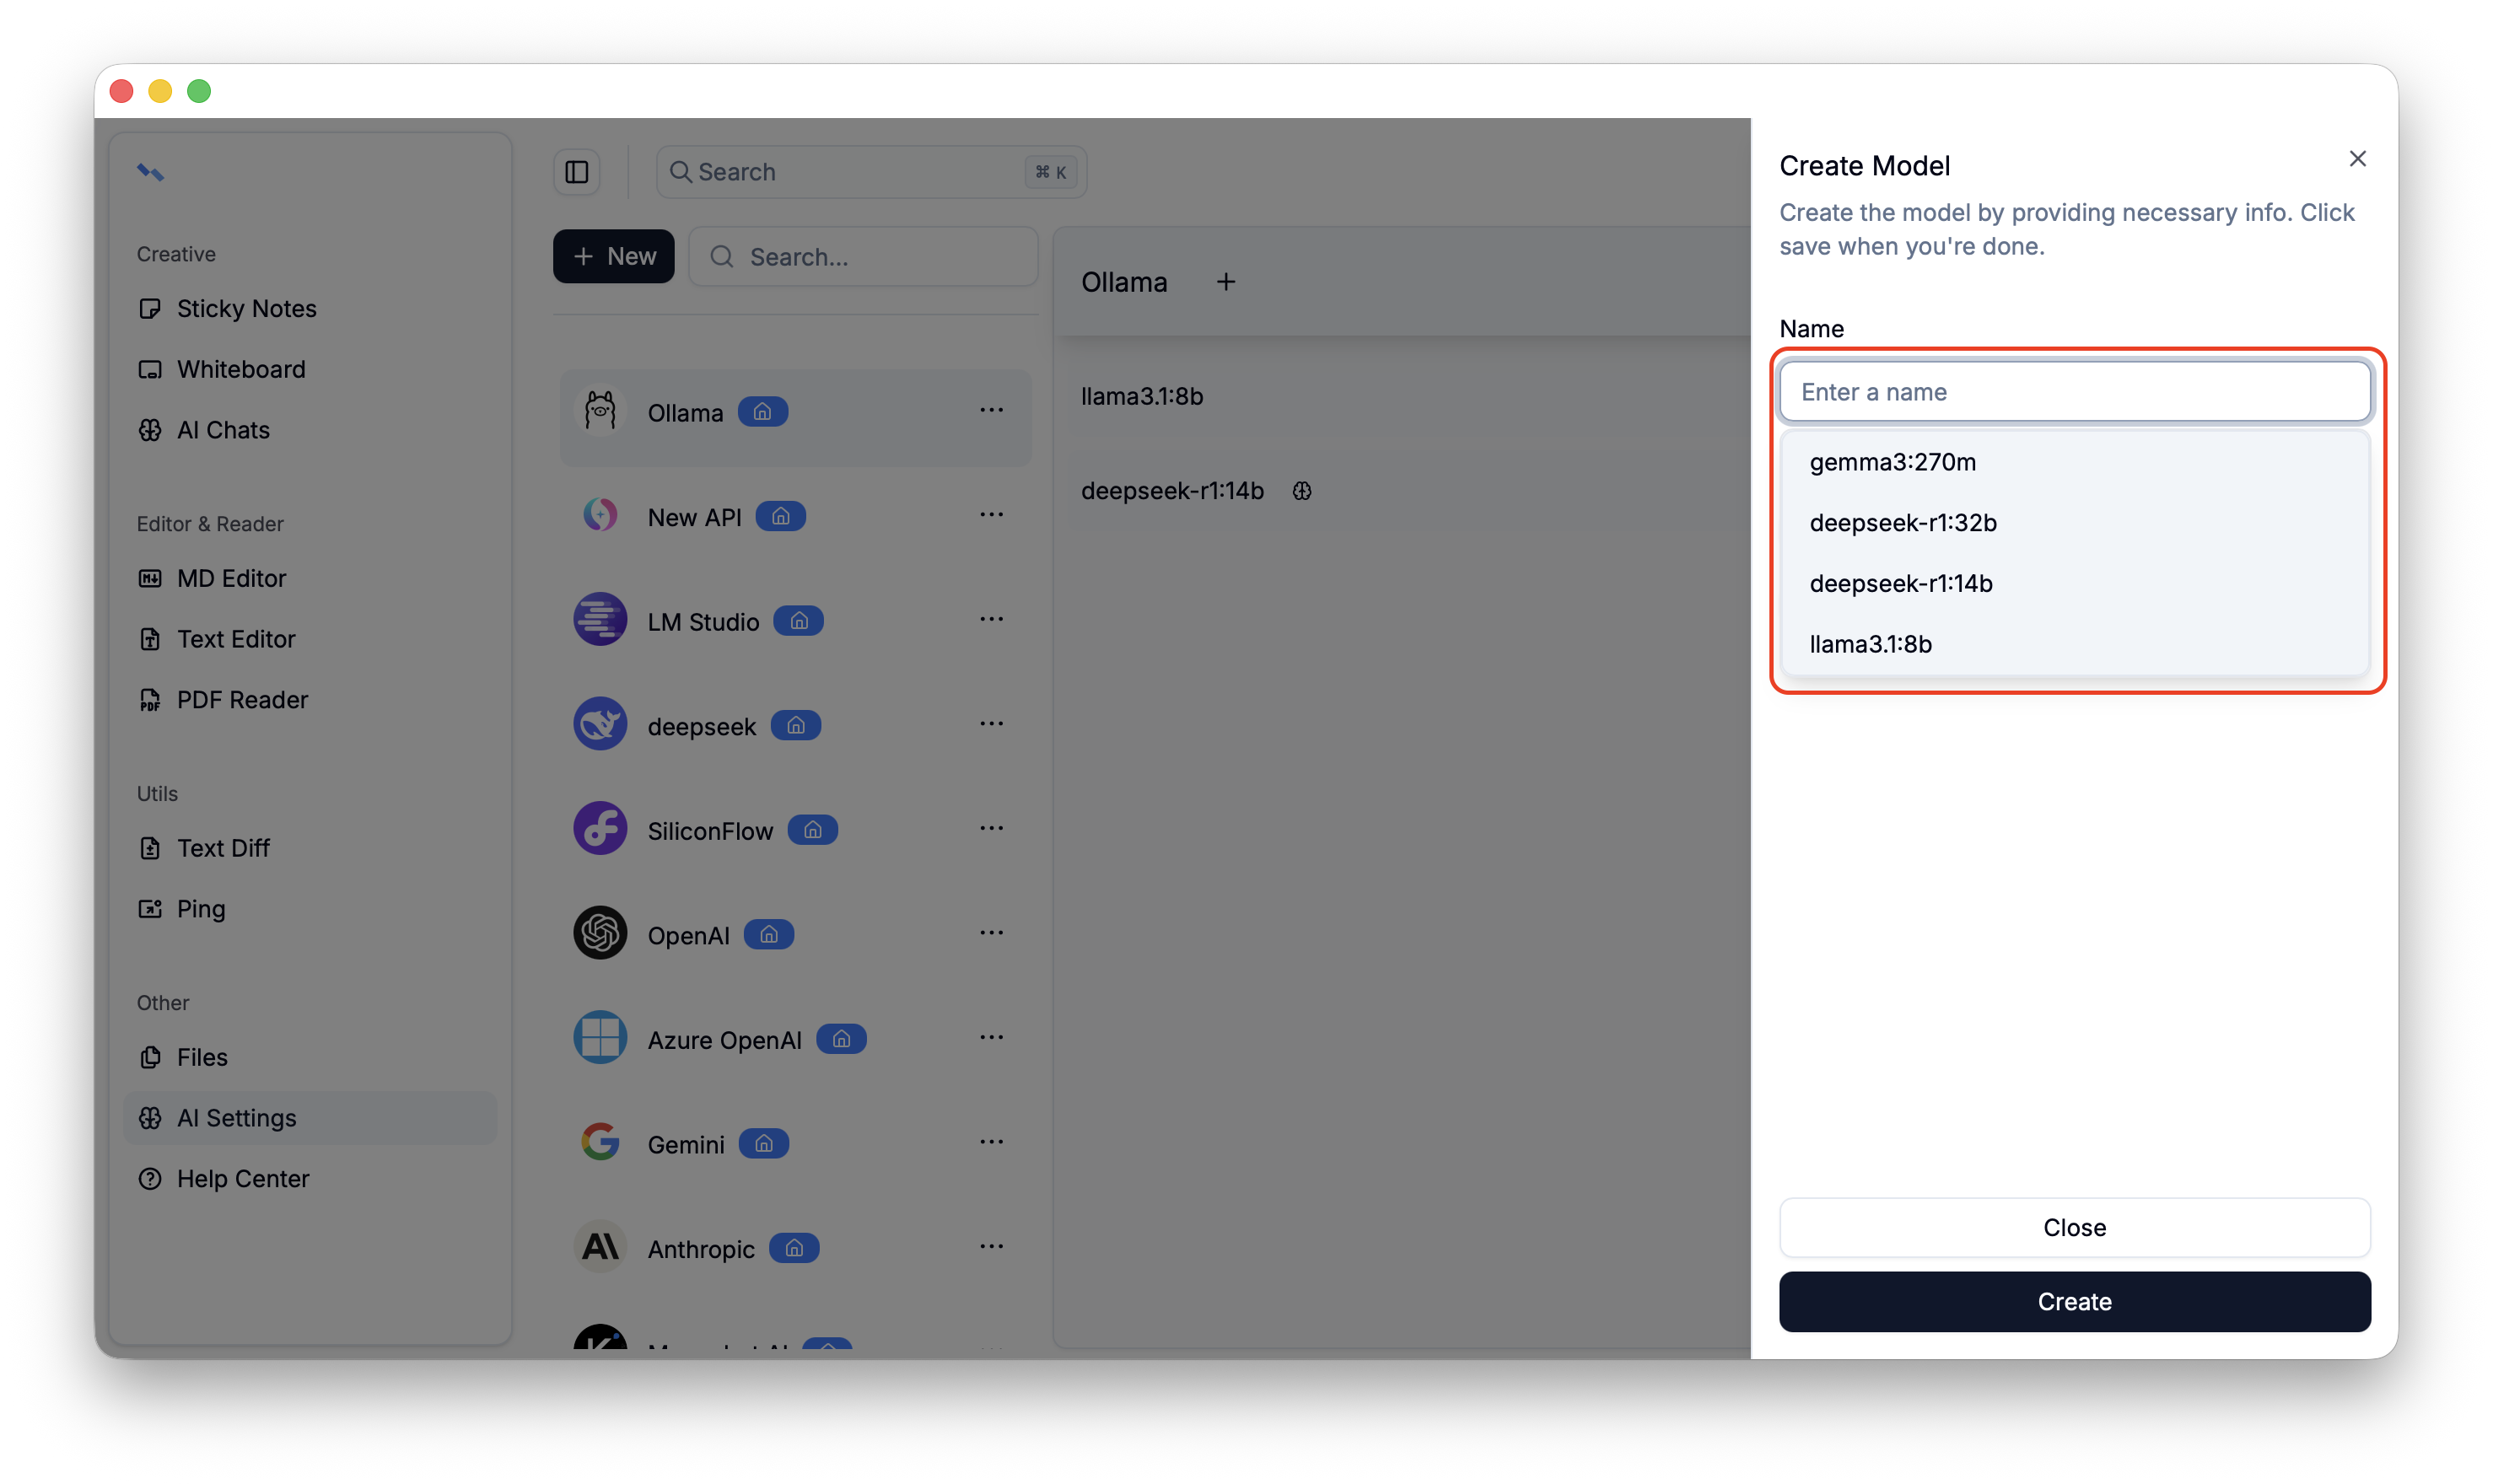Click the plus icon beside Ollama heading
This screenshot has height=1484, width=2493.
pyautogui.click(x=1225, y=282)
